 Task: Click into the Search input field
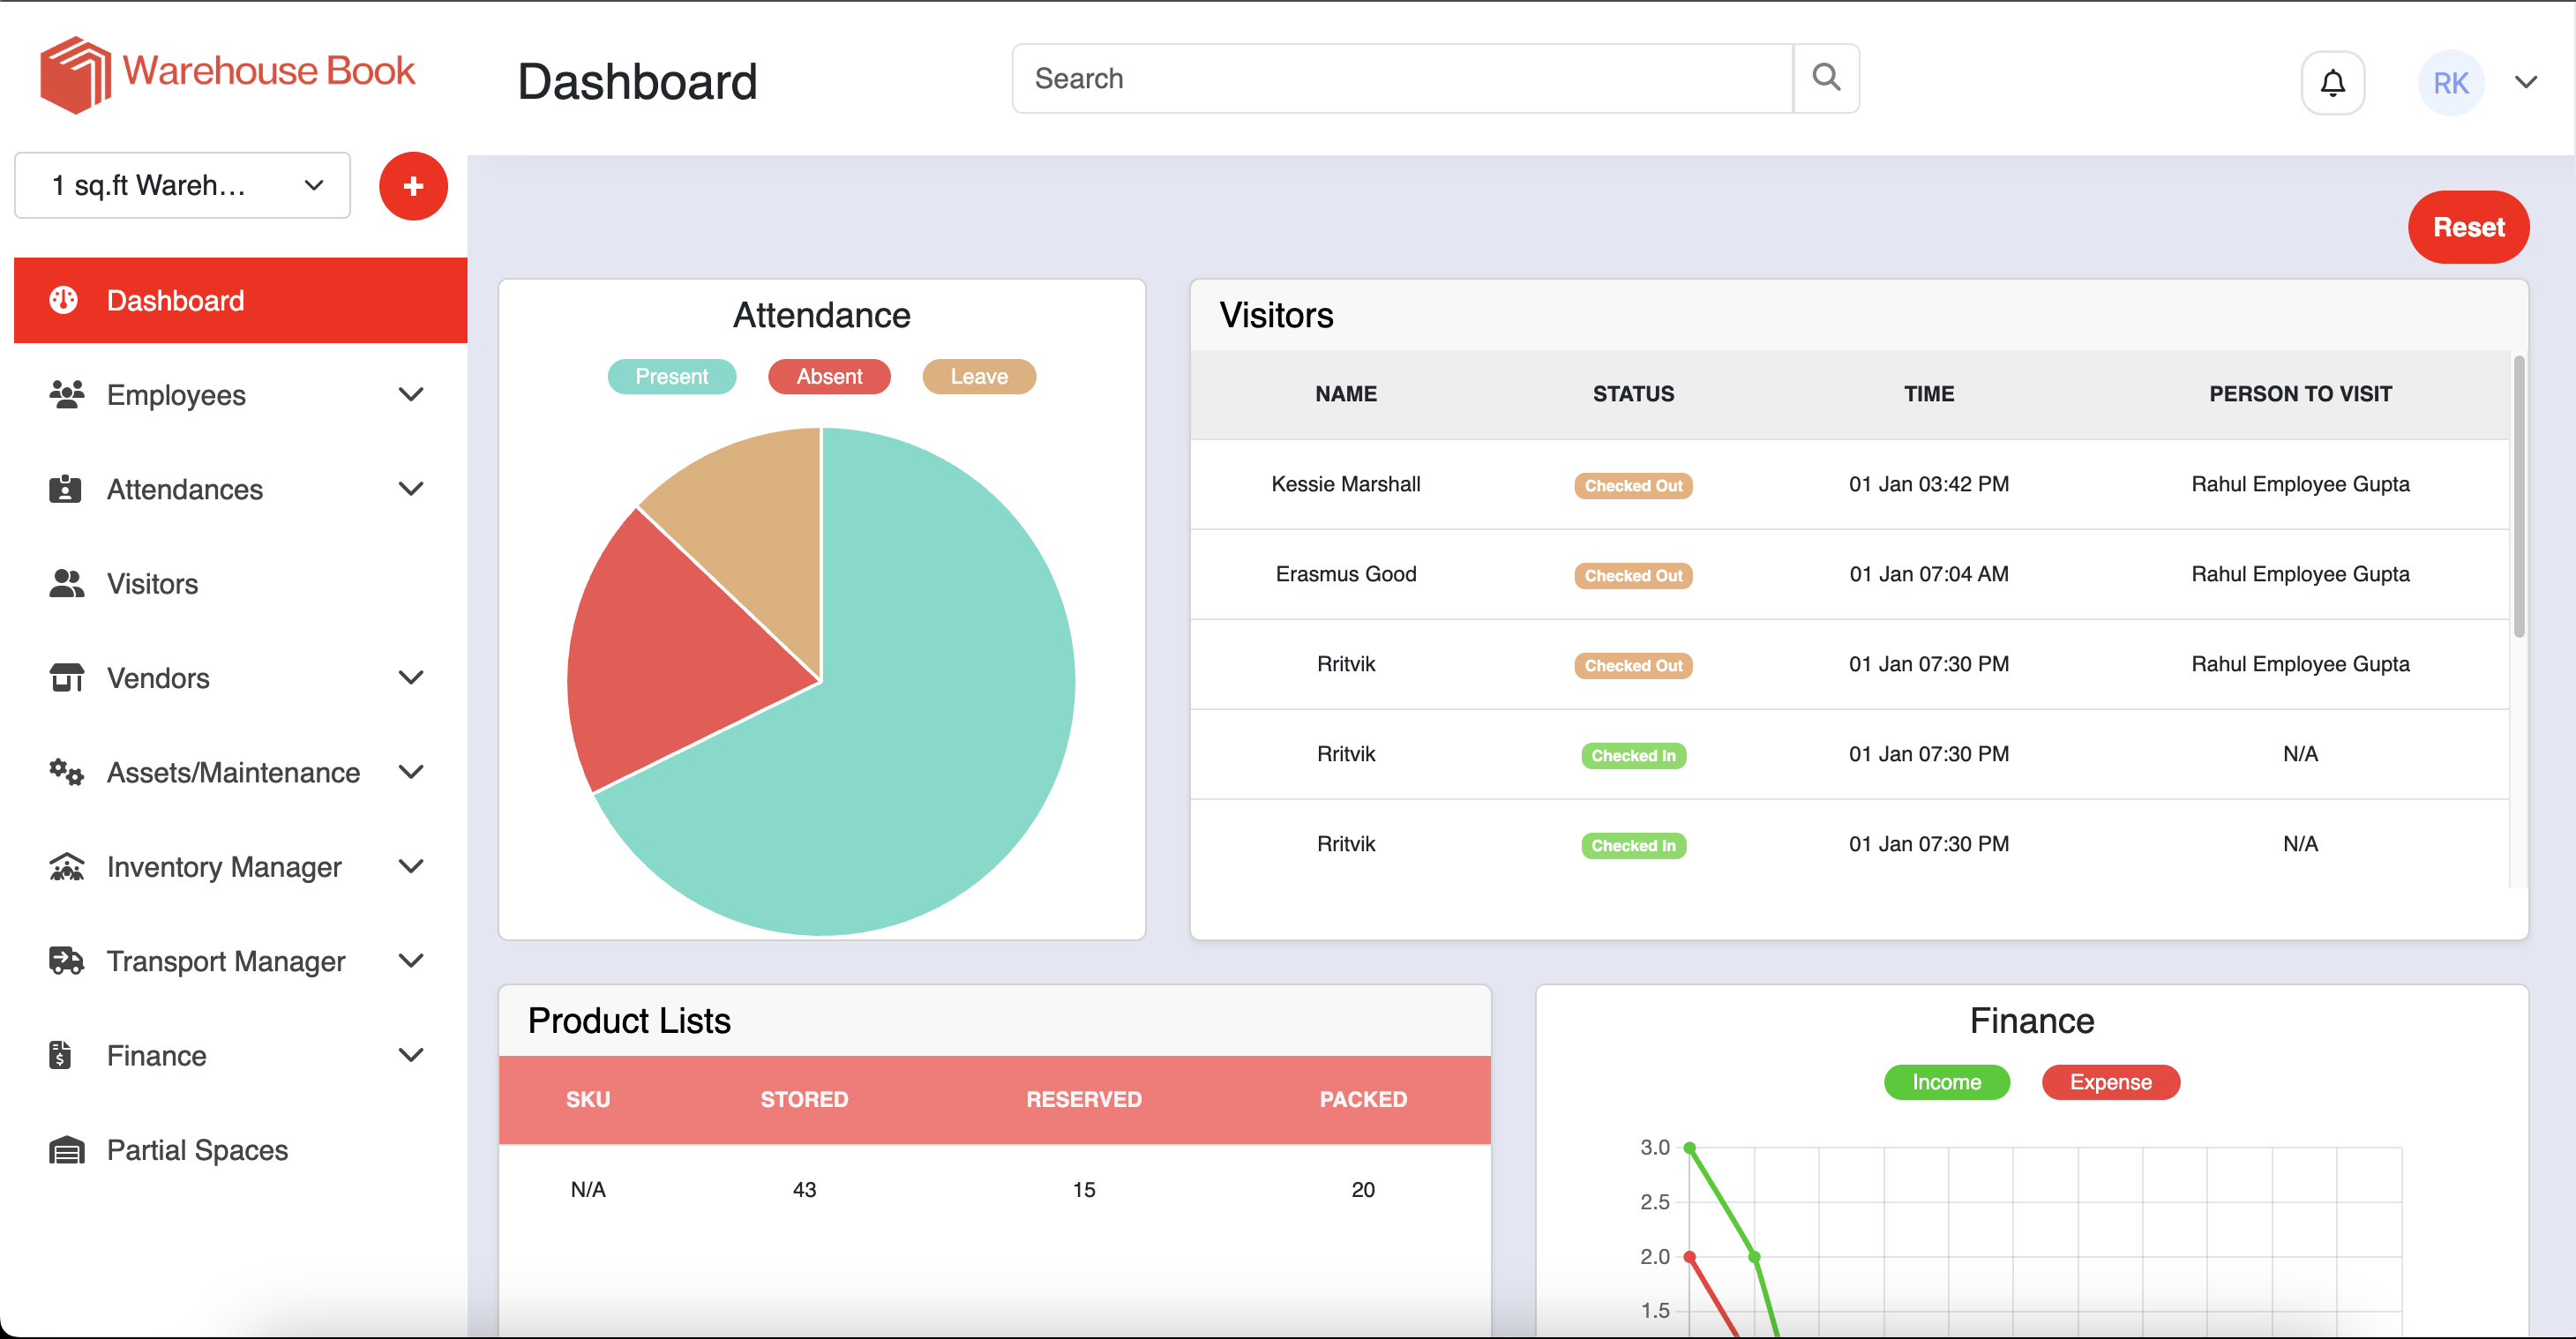pyautogui.click(x=1400, y=78)
